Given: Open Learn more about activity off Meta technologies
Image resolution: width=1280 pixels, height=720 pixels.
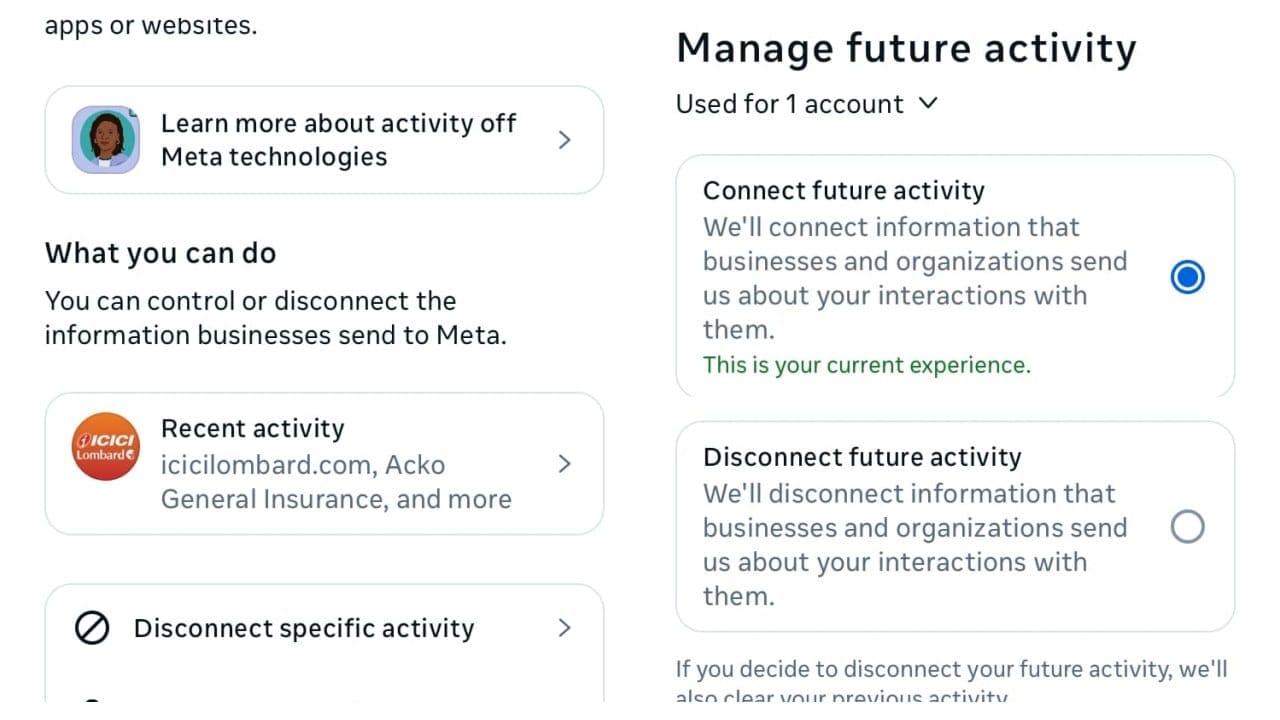Looking at the screenshot, I should point(338,140).
